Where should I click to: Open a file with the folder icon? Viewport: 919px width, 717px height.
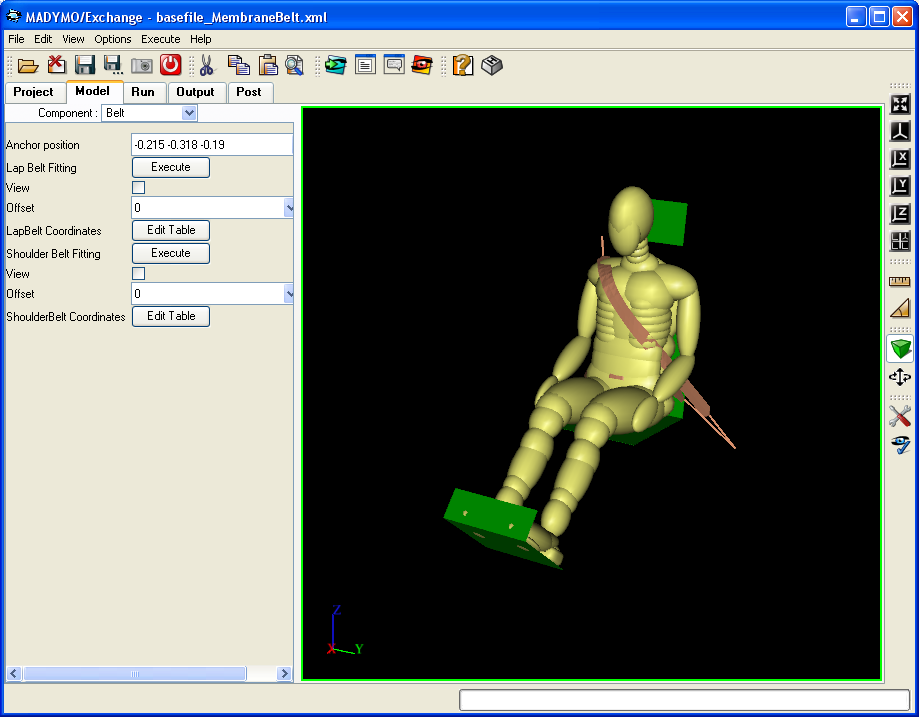28,65
